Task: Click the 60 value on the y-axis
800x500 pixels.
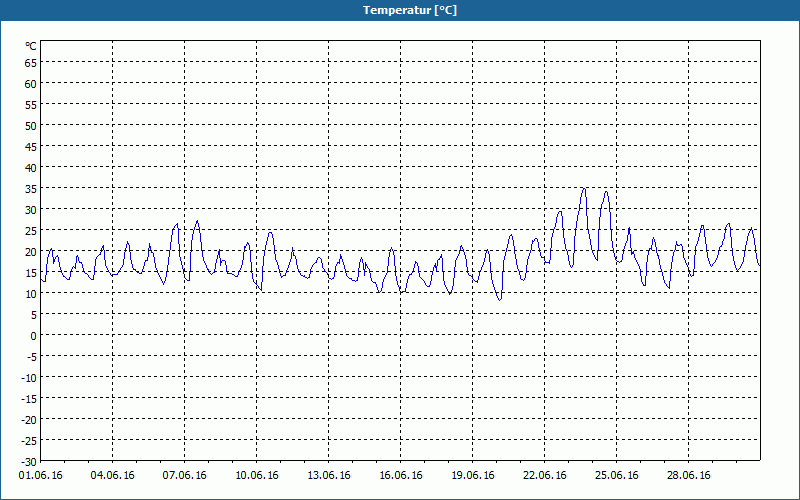Action: click(31, 84)
